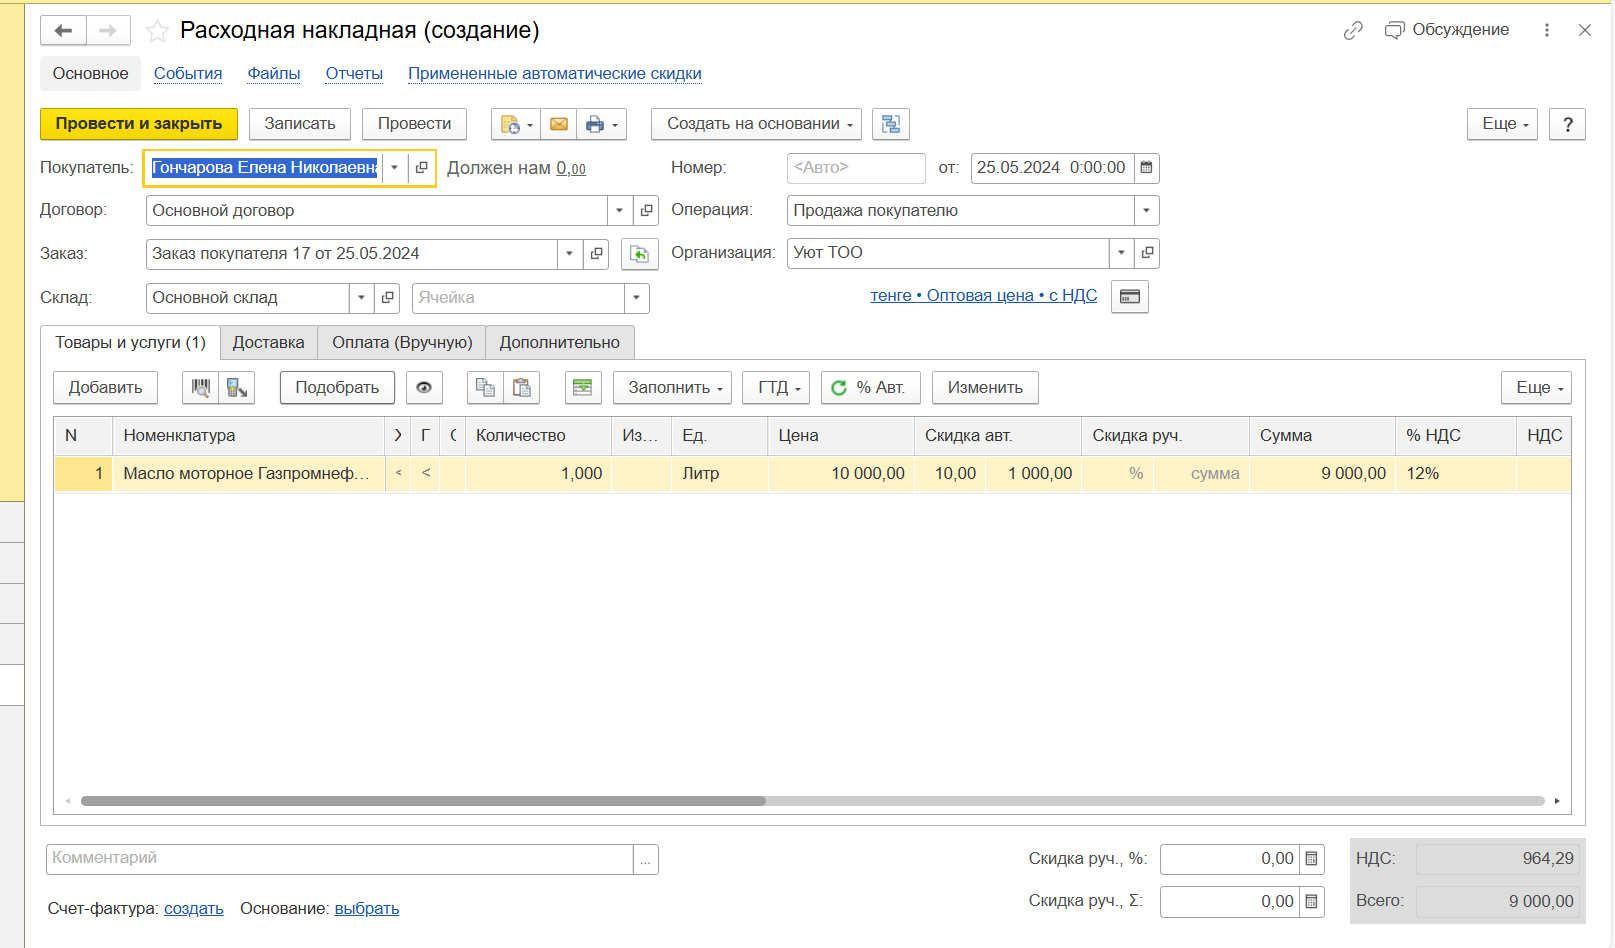Click the copy rows icon
The image size is (1615, 948).
[485, 388]
